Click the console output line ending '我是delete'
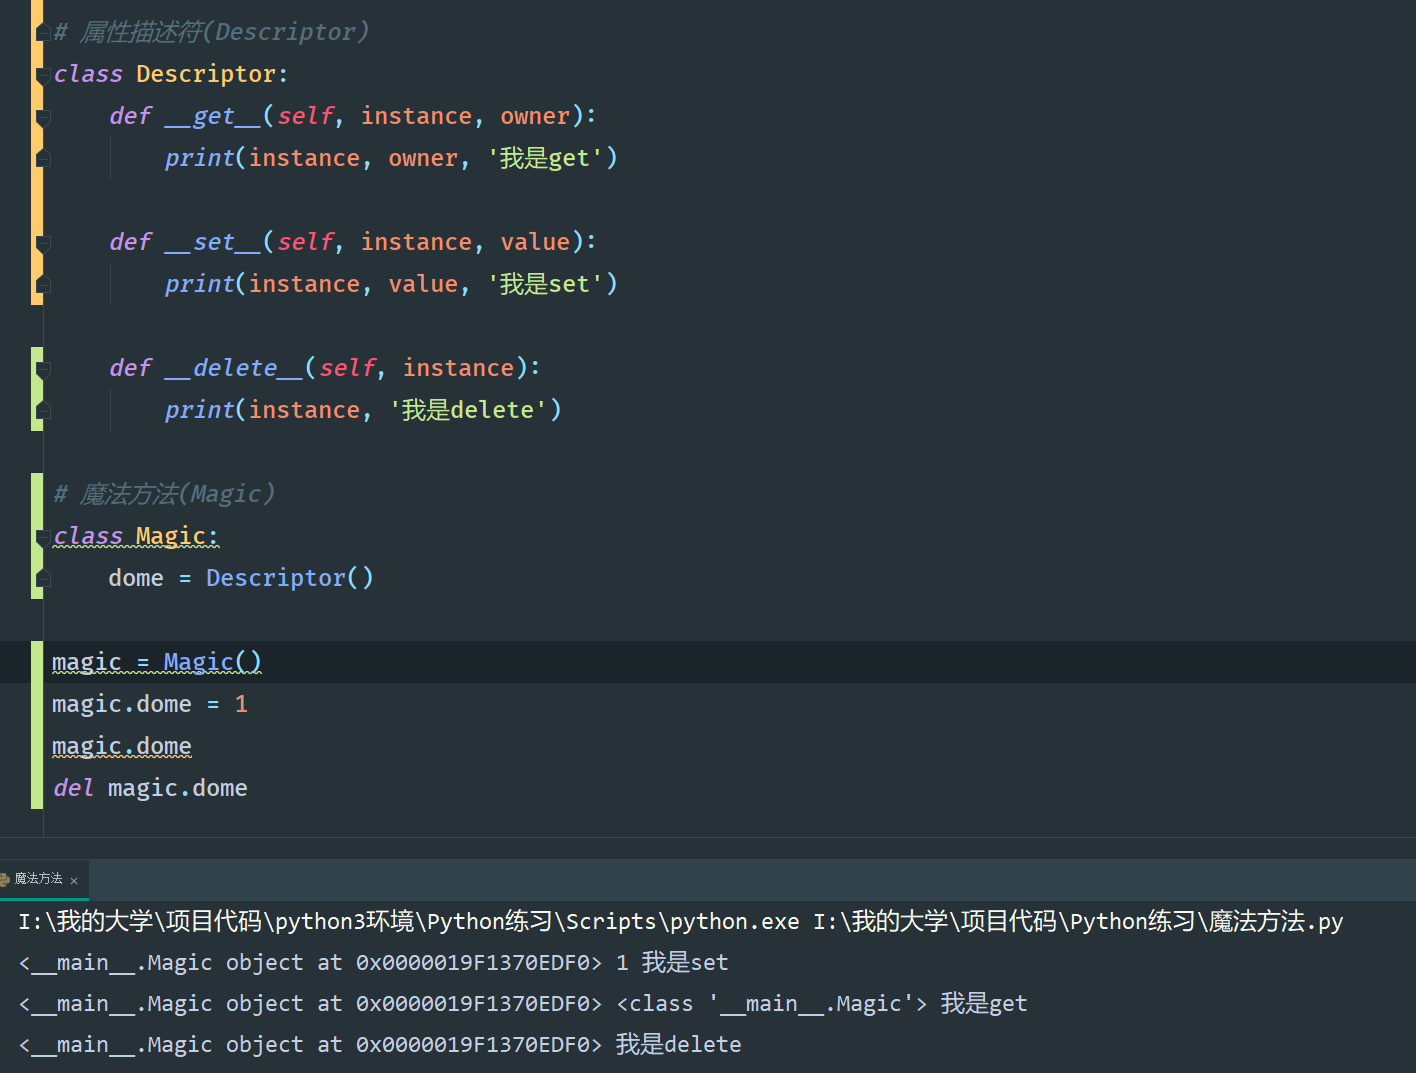 pos(380,1044)
